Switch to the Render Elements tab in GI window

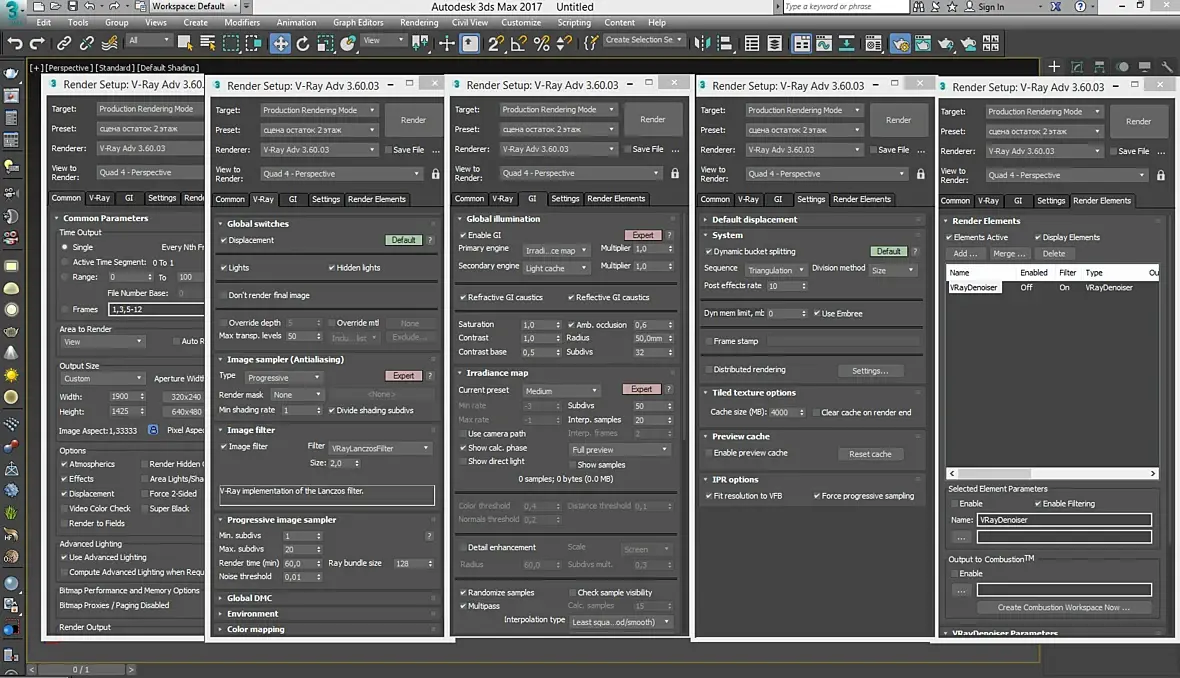(615, 199)
